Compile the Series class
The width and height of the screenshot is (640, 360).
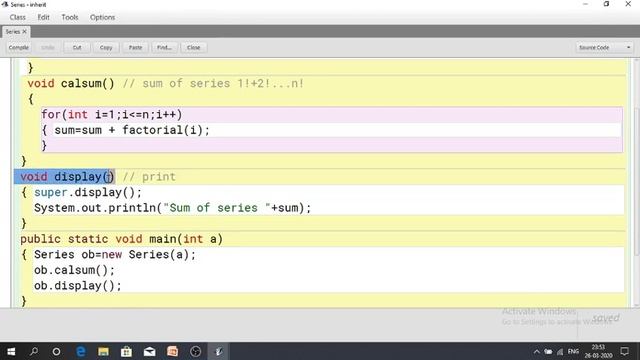tap(19, 47)
